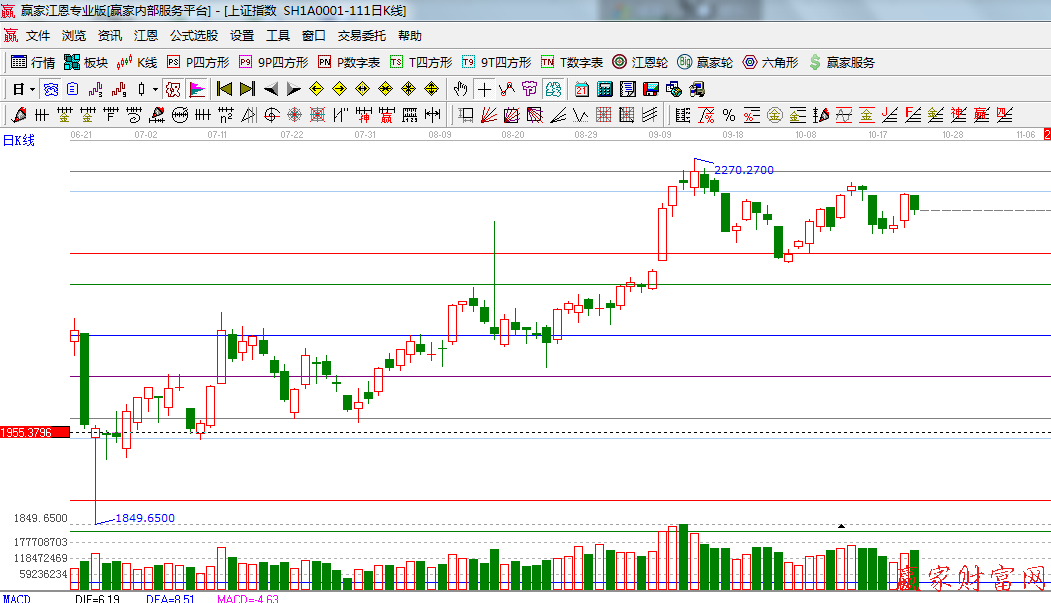Click the 日K线 chart label
The image size is (1051, 603).
click(x=18, y=140)
